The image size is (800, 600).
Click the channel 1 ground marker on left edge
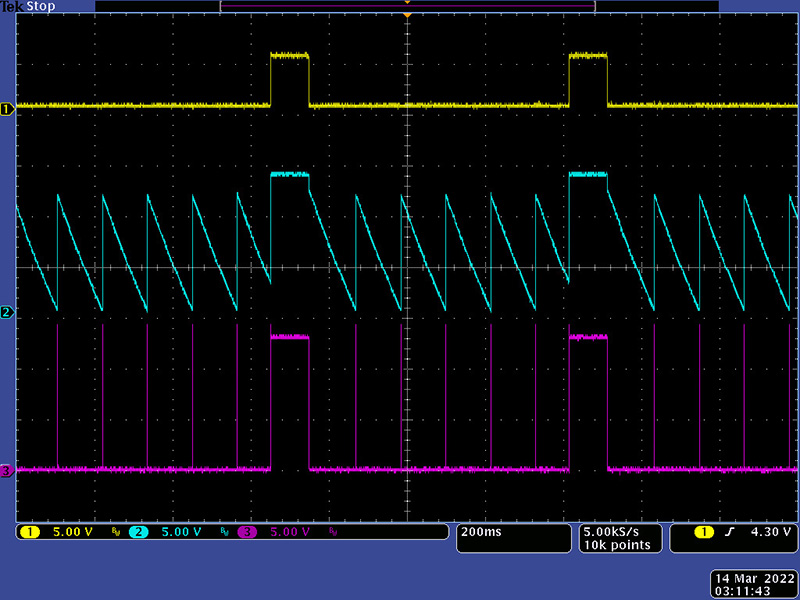(7, 108)
